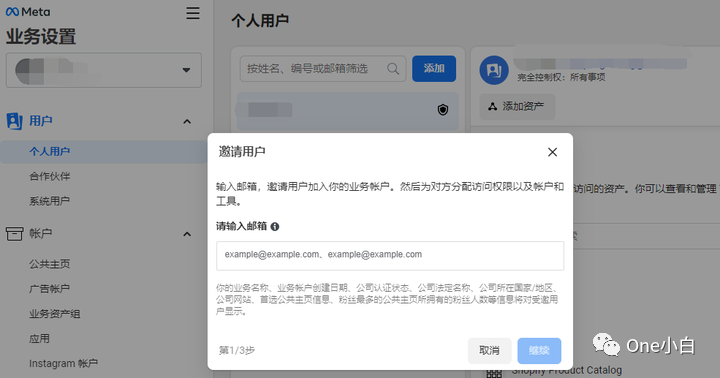Click the 第1/3步 step text
Viewport: 720px width, 378px height.
click(x=236, y=351)
